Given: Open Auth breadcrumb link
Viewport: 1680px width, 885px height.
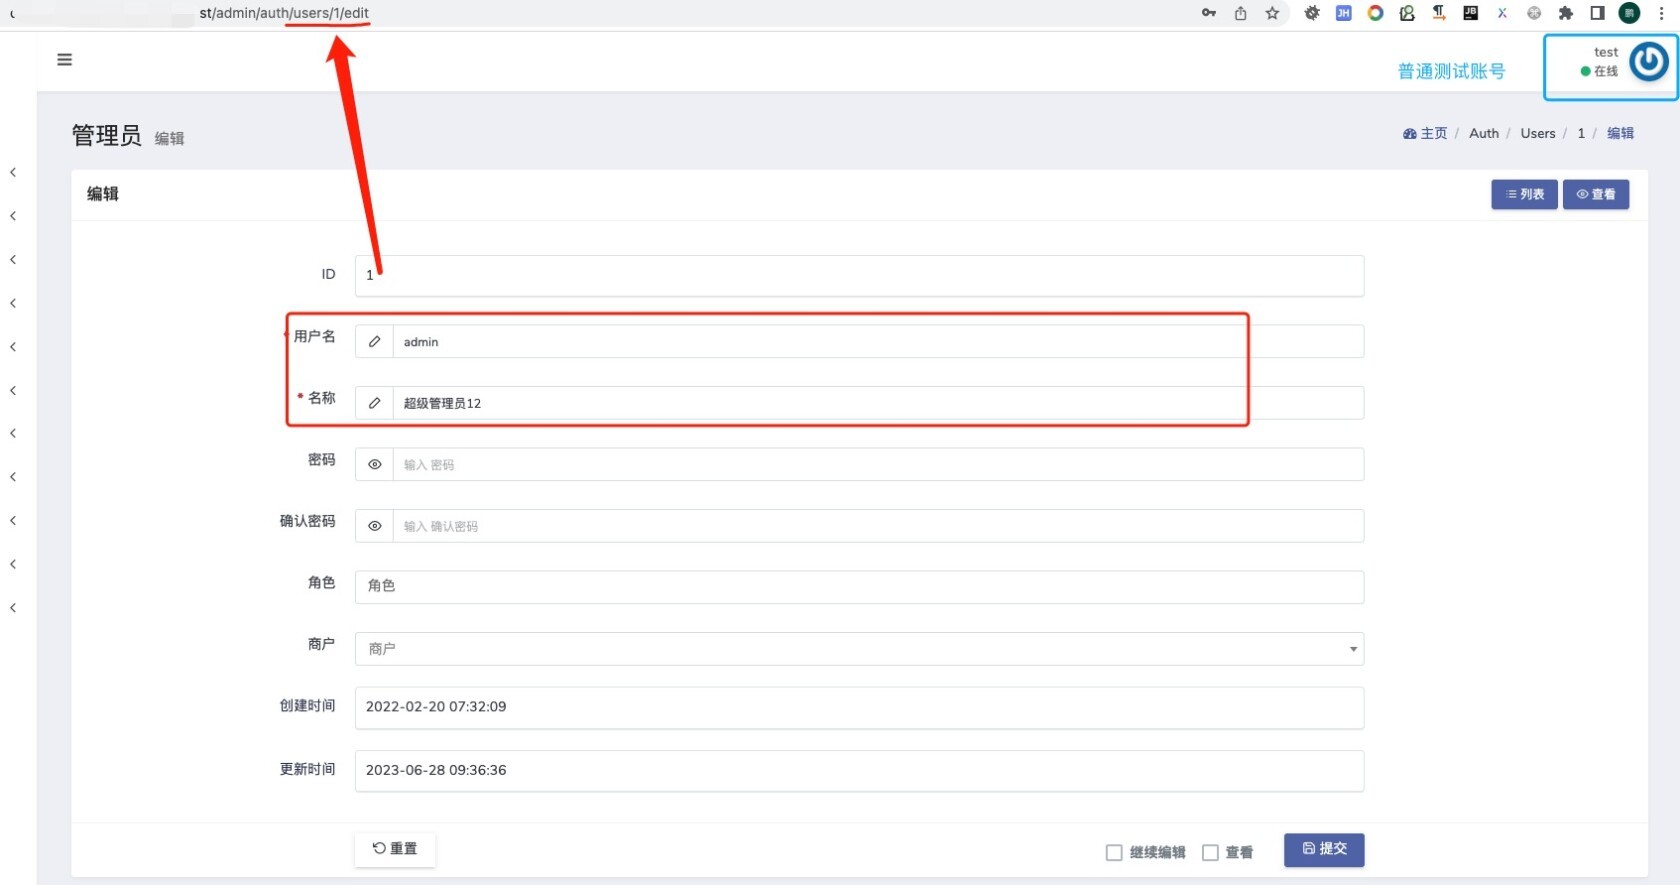Looking at the screenshot, I should [x=1484, y=133].
